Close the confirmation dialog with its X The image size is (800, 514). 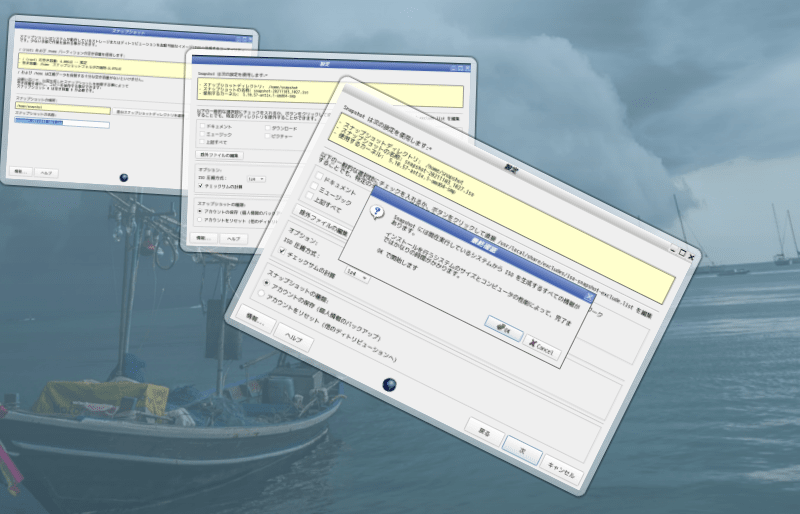click(x=588, y=297)
